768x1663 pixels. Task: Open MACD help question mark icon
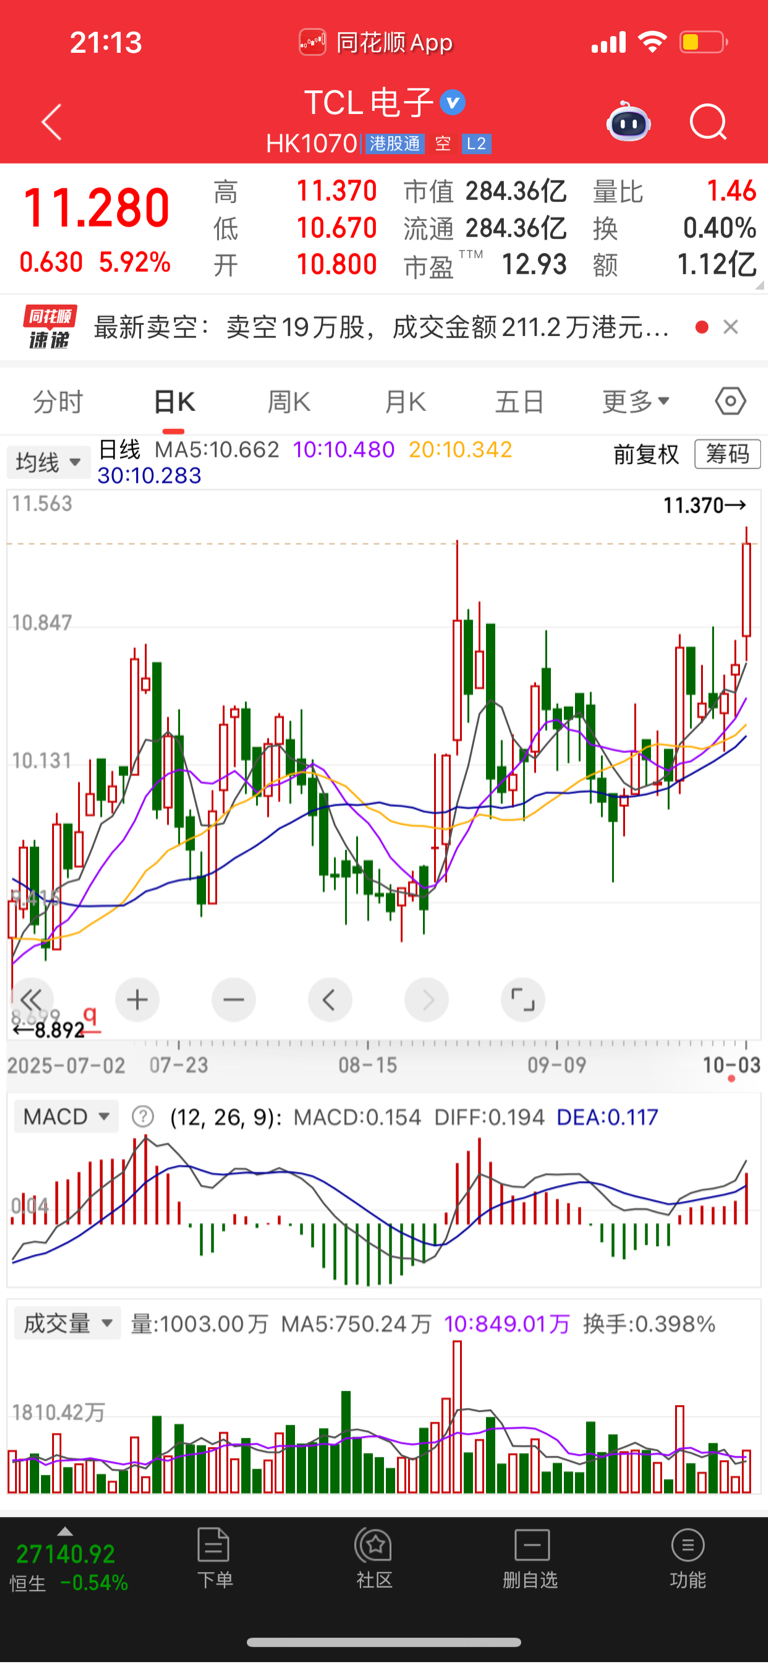click(x=143, y=1116)
